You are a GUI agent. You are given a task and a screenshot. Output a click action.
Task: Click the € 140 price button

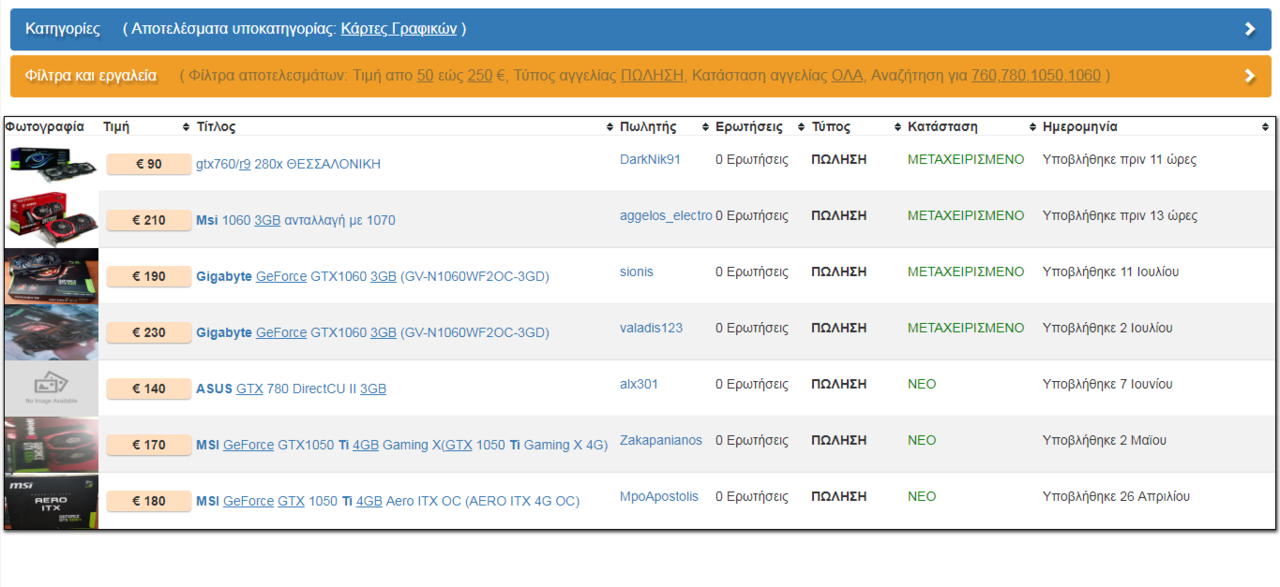tap(148, 389)
